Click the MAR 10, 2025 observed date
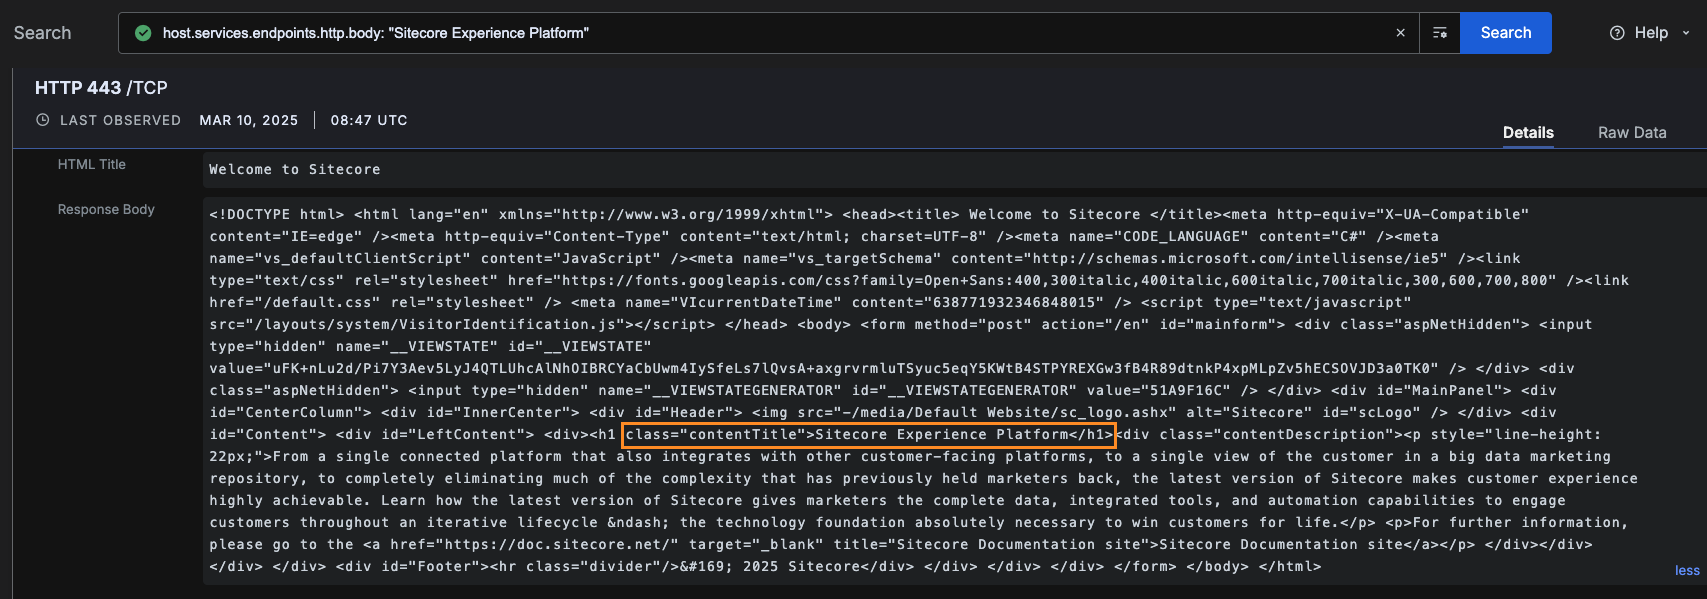 coord(248,120)
